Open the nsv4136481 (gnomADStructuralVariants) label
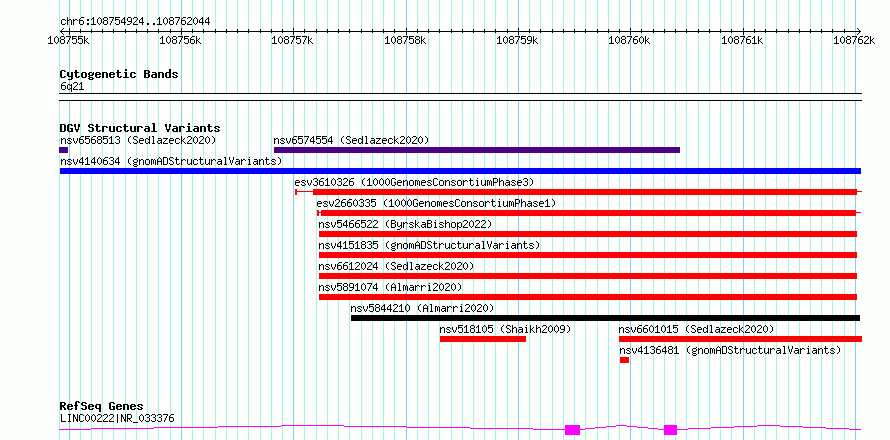This screenshot has height=440, width=890. pyautogui.click(x=730, y=350)
